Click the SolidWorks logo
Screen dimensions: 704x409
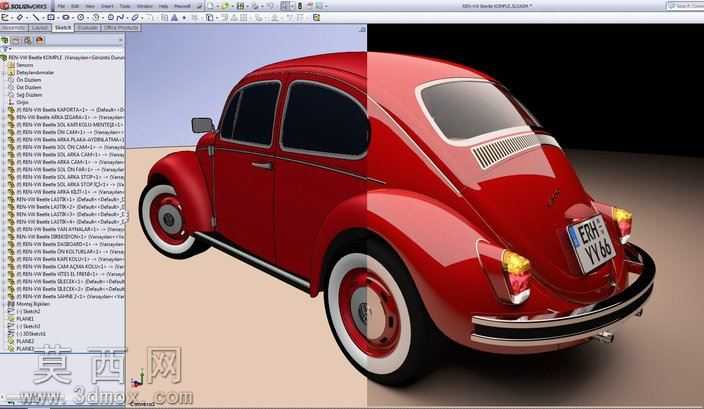click(24, 6)
